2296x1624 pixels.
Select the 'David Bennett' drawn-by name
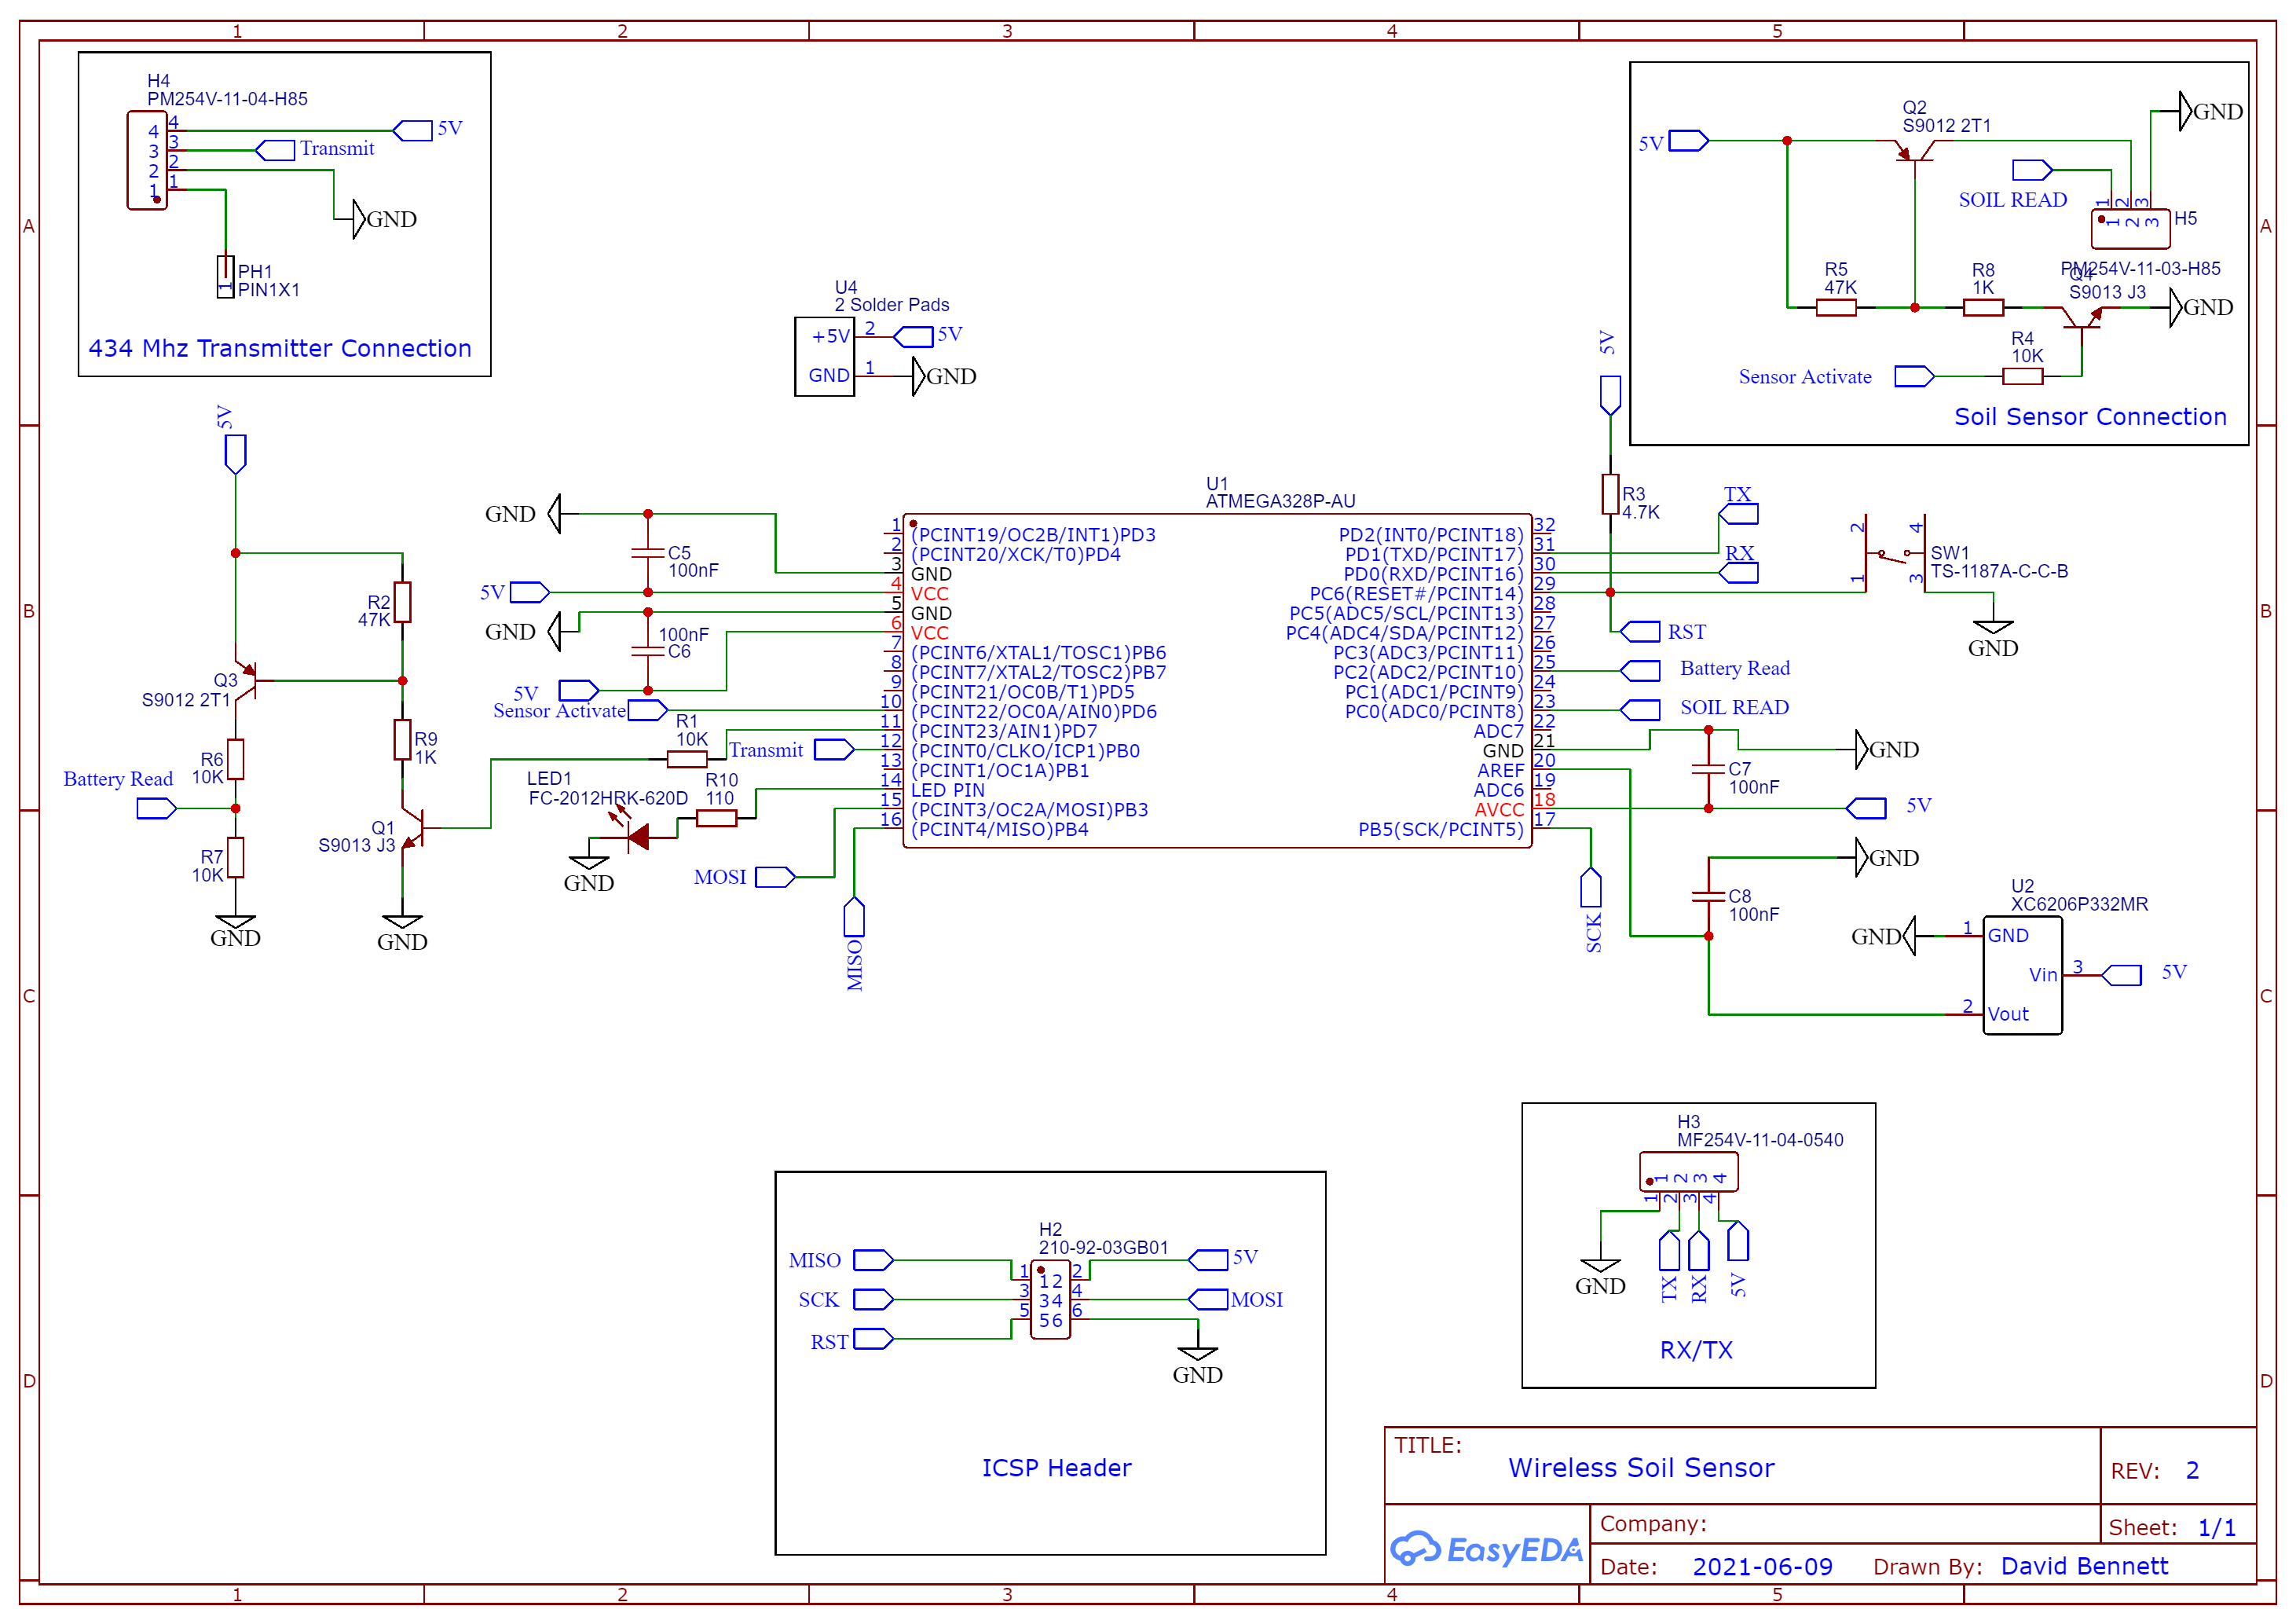2084,1565
